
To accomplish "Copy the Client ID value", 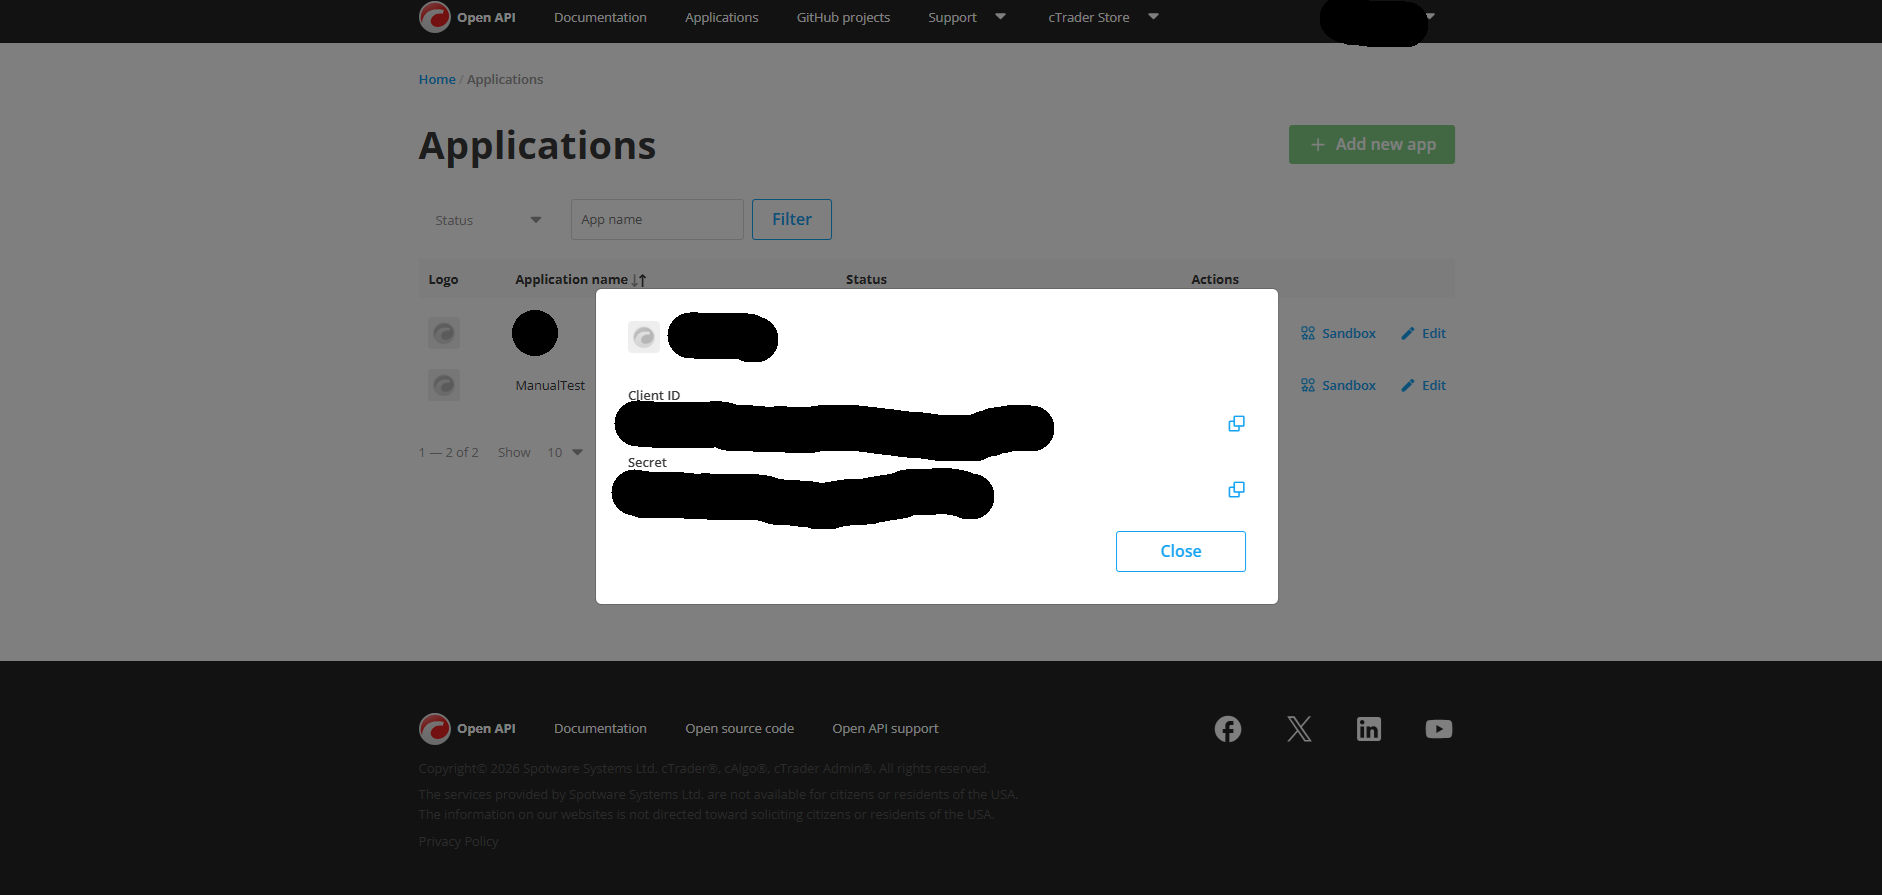I will coord(1236,424).
